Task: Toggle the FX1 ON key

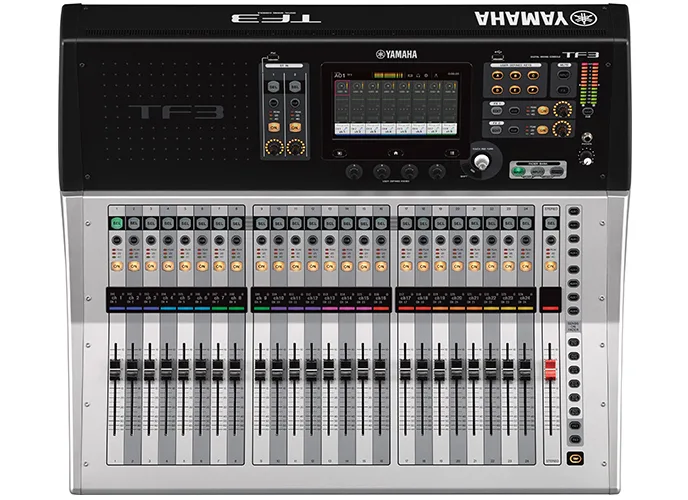Action: (543, 111)
